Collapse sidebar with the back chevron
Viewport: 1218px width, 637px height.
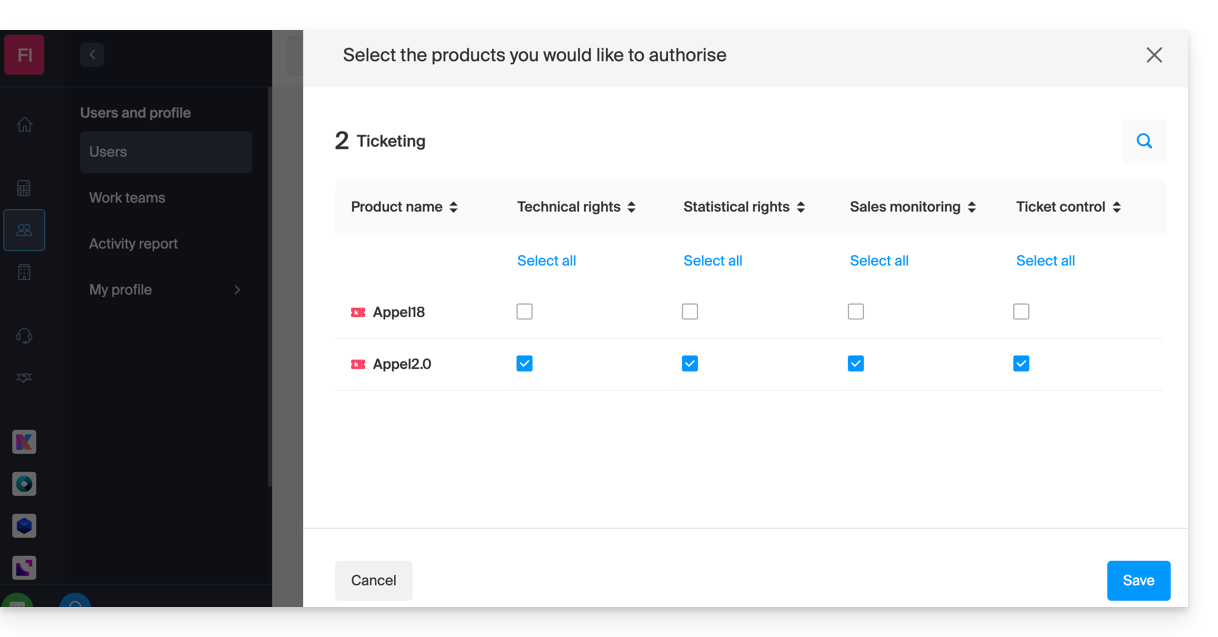92,55
